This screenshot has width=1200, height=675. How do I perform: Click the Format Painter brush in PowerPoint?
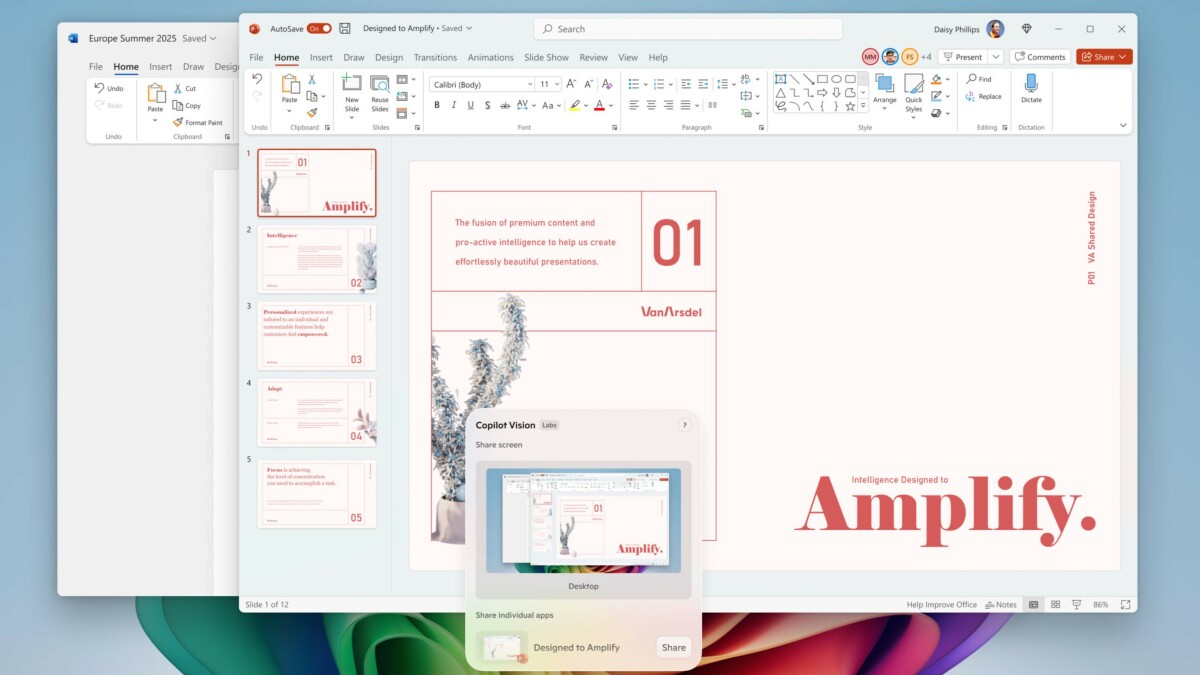pyautogui.click(x=312, y=113)
